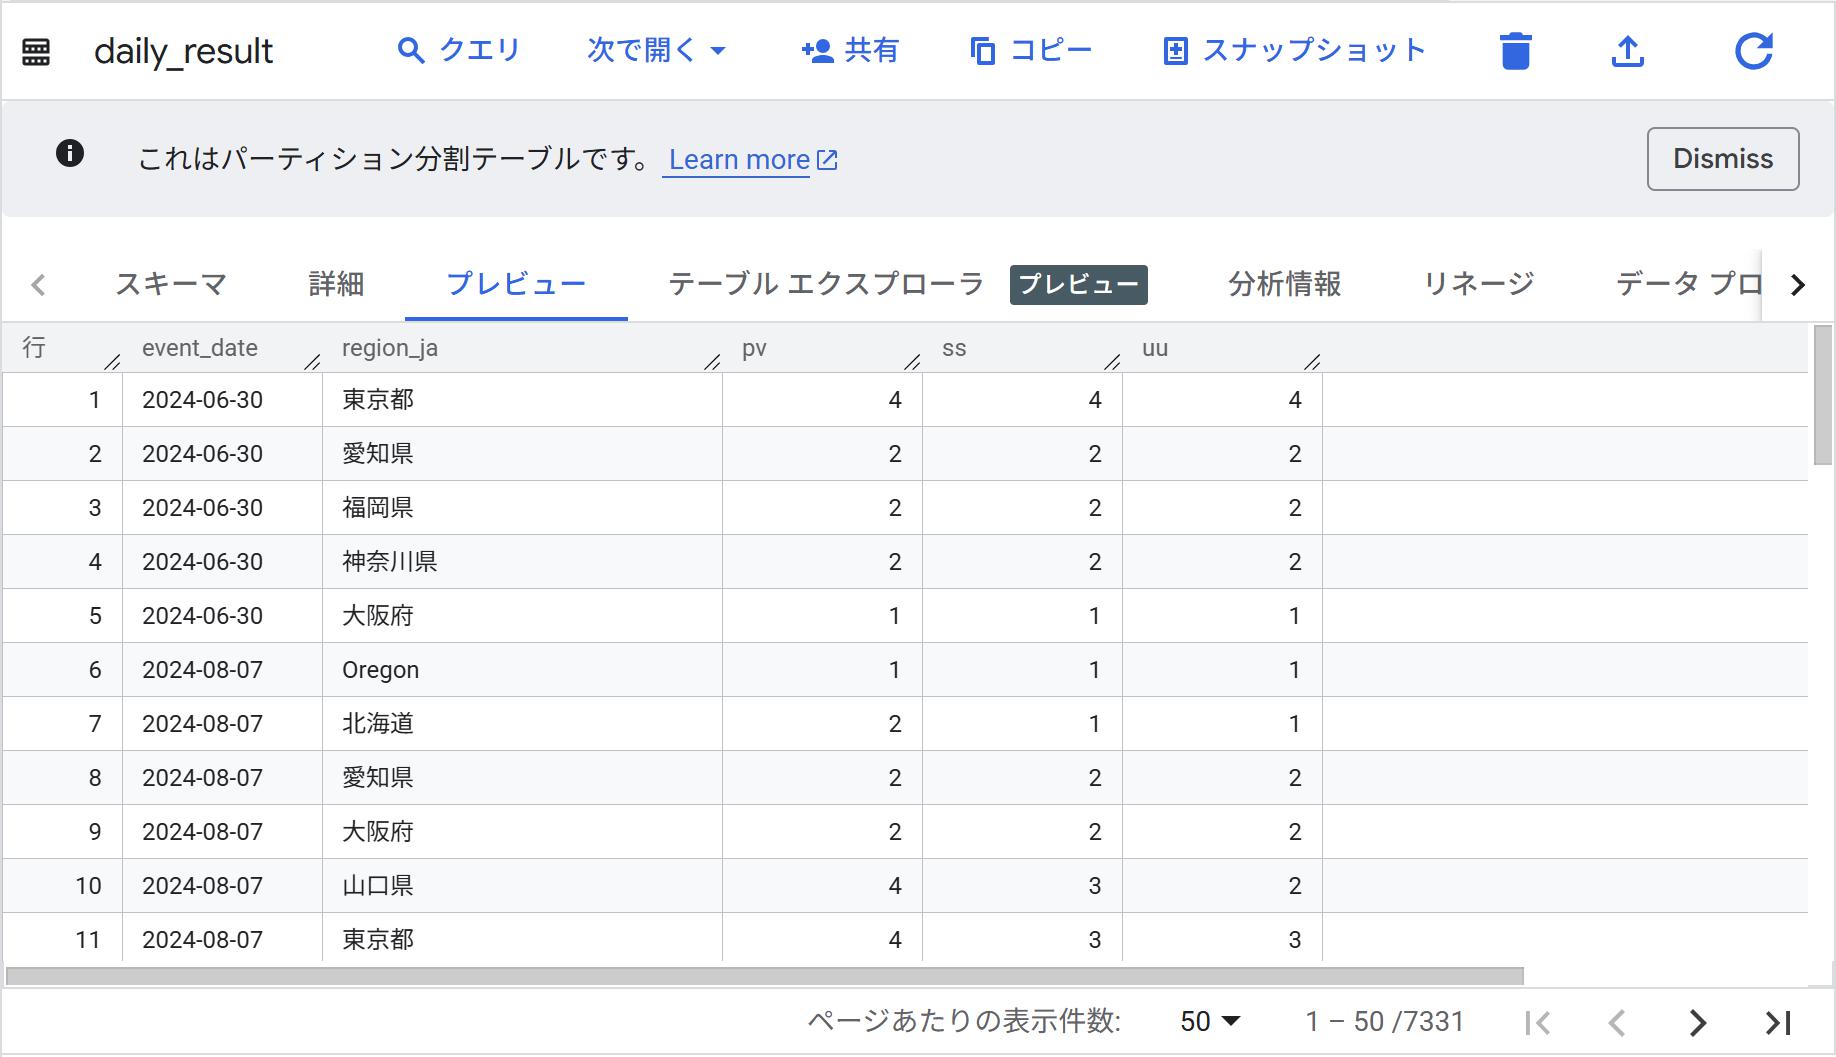Click the horizontal scrollbar under the table
Screen dimensions: 1836x1057
coord(764,976)
